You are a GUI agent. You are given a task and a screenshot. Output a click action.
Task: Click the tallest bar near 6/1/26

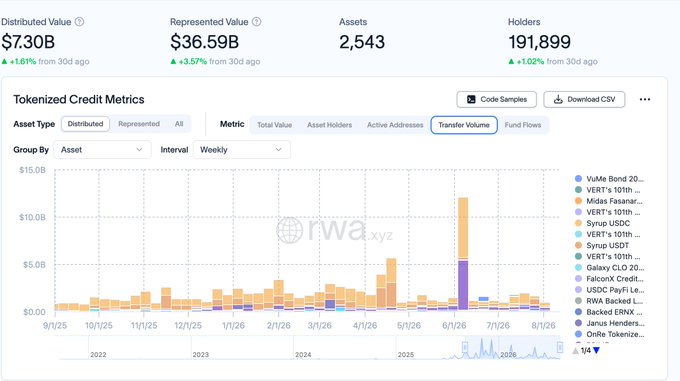[463, 254]
